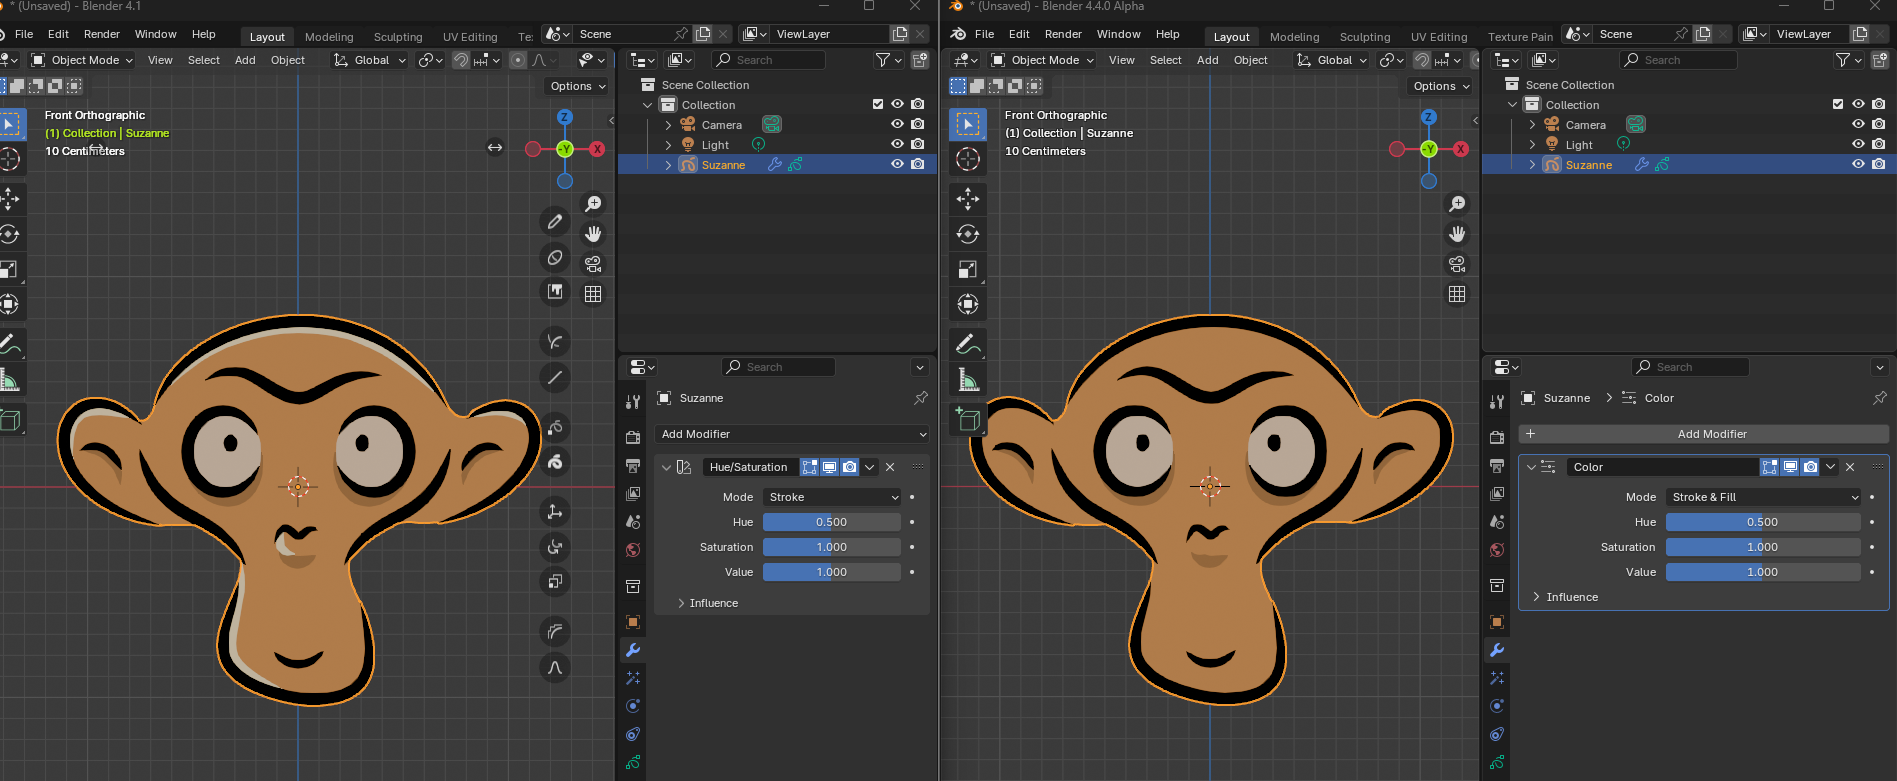Click the Y axis of Blender 4.4 navigation gizmo
This screenshot has height=781, width=1897.
click(x=1429, y=149)
